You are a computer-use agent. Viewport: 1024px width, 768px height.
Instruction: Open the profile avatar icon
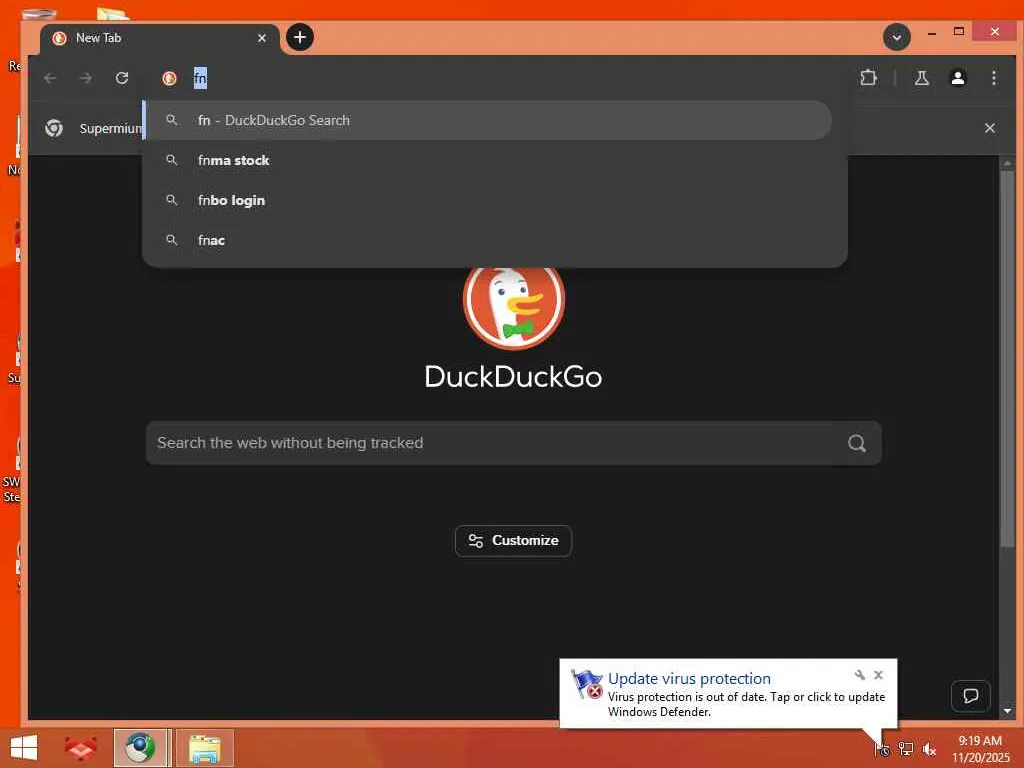(x=957, y=78)
